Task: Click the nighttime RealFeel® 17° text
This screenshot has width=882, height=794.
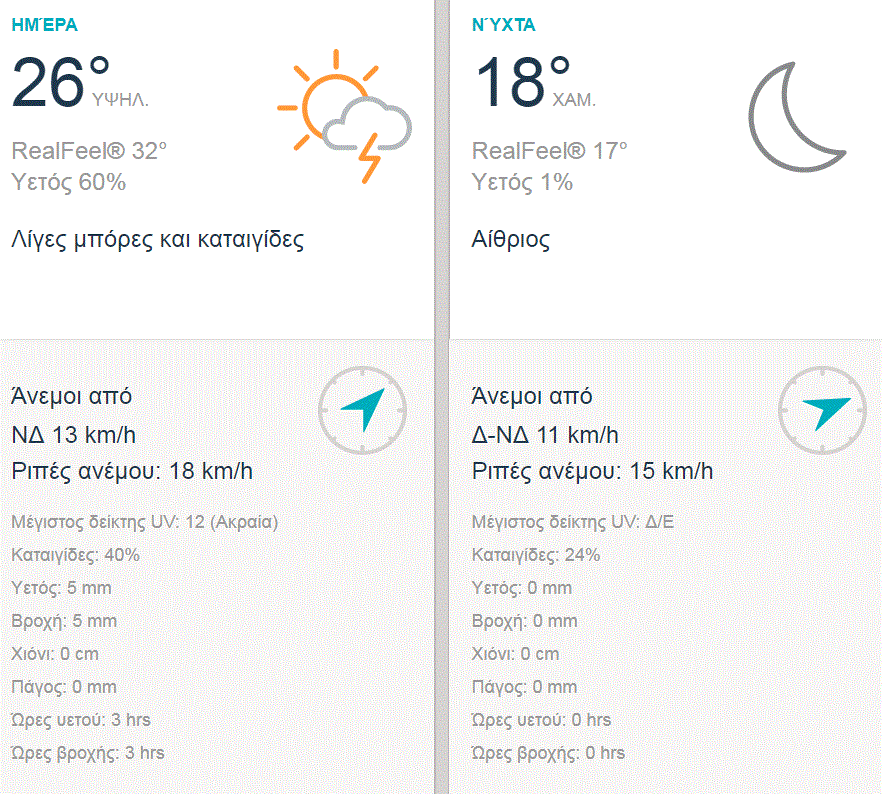Action: 549,151
